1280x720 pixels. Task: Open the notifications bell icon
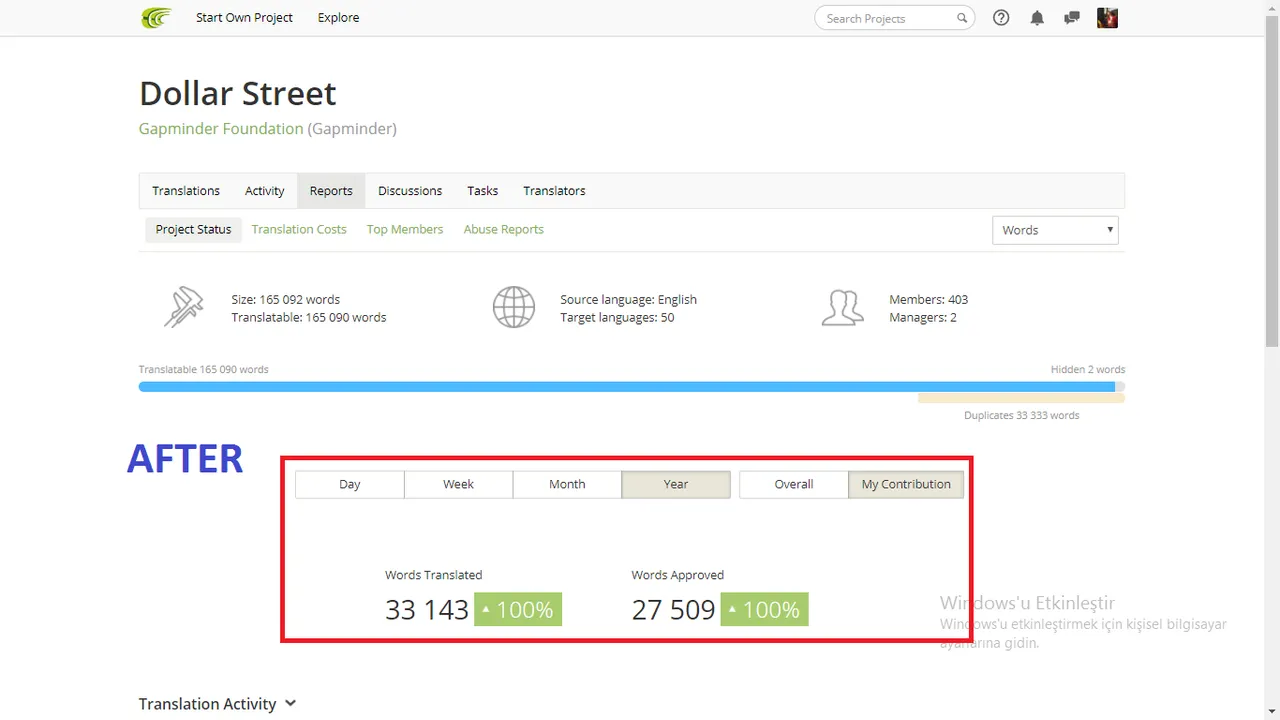[x=1037, y=18]
